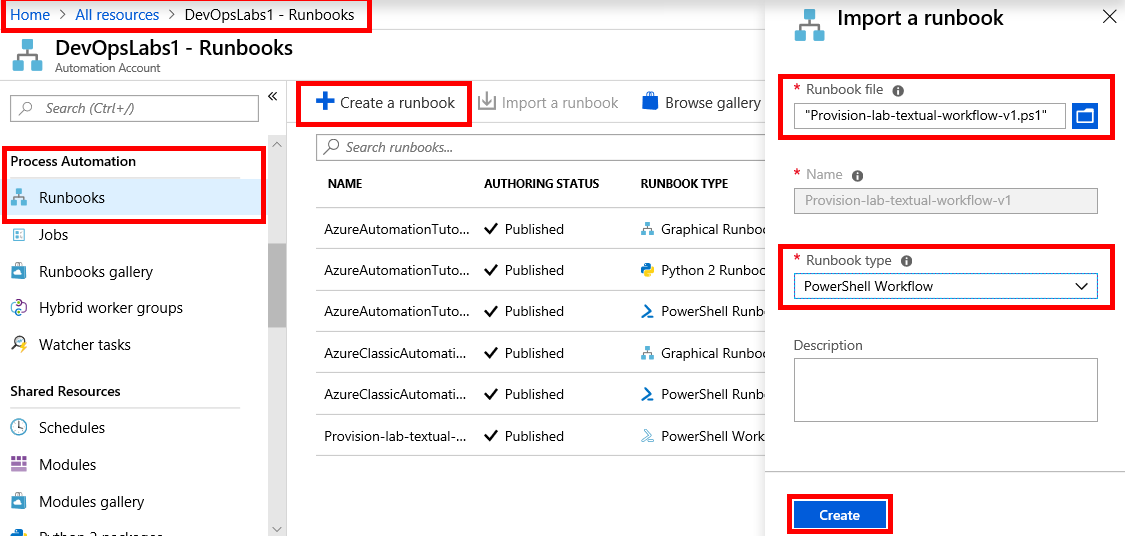The image size is (1125, 536).
Task: Click Create a runbook in the toolbar
Action: 385,103
